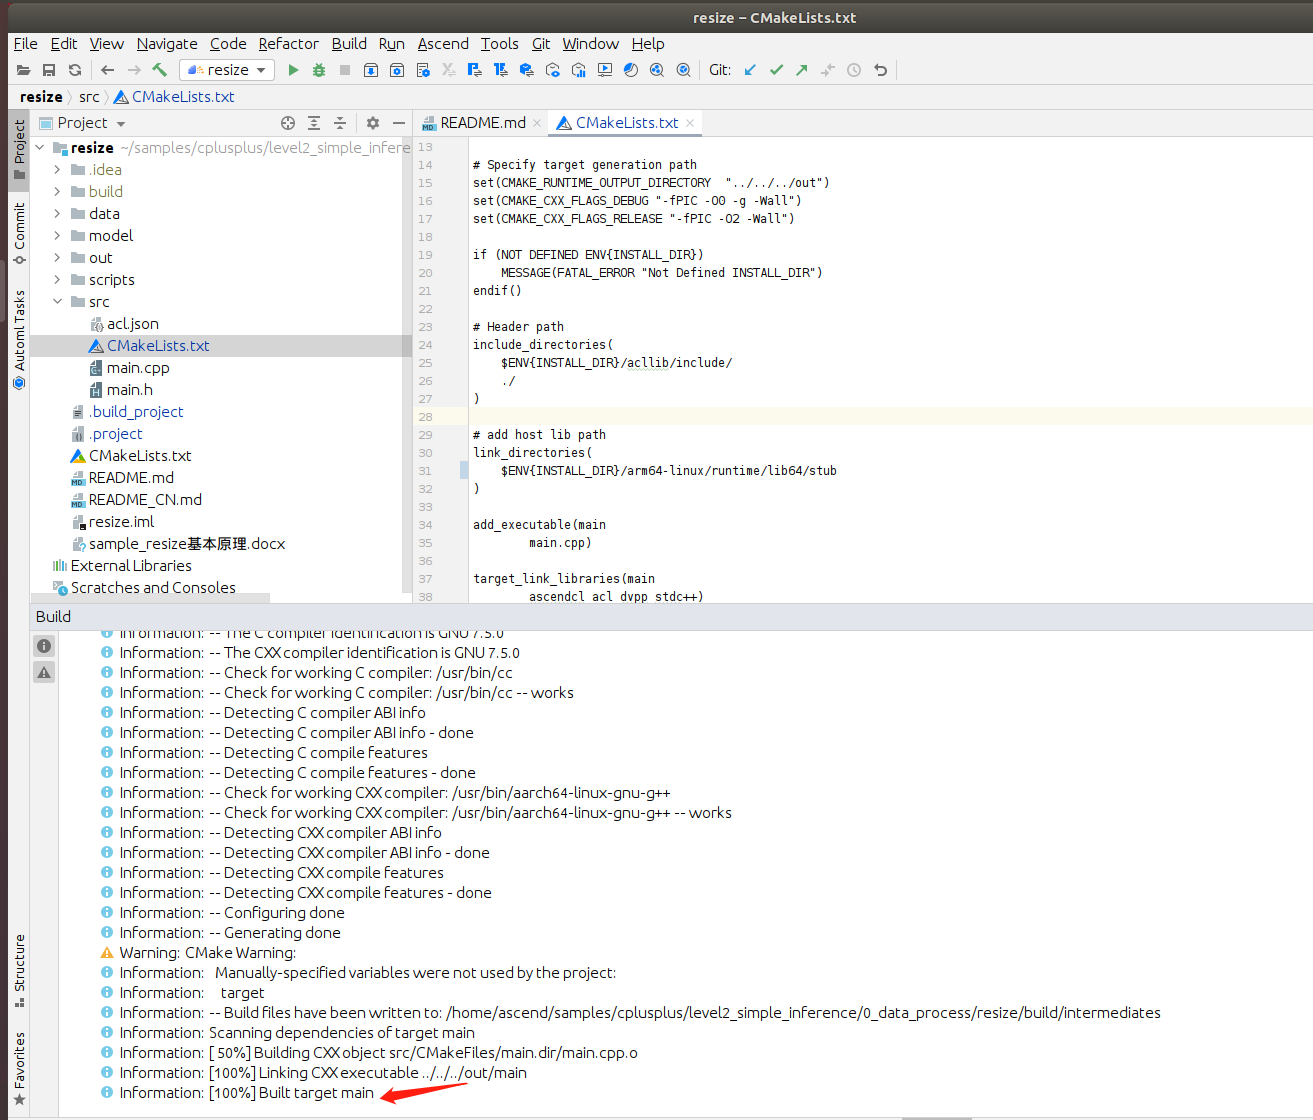Viewport: 1313px width, 1120px height.
Task: Open main.cpp in the project tree
Action: click(138, 368)
